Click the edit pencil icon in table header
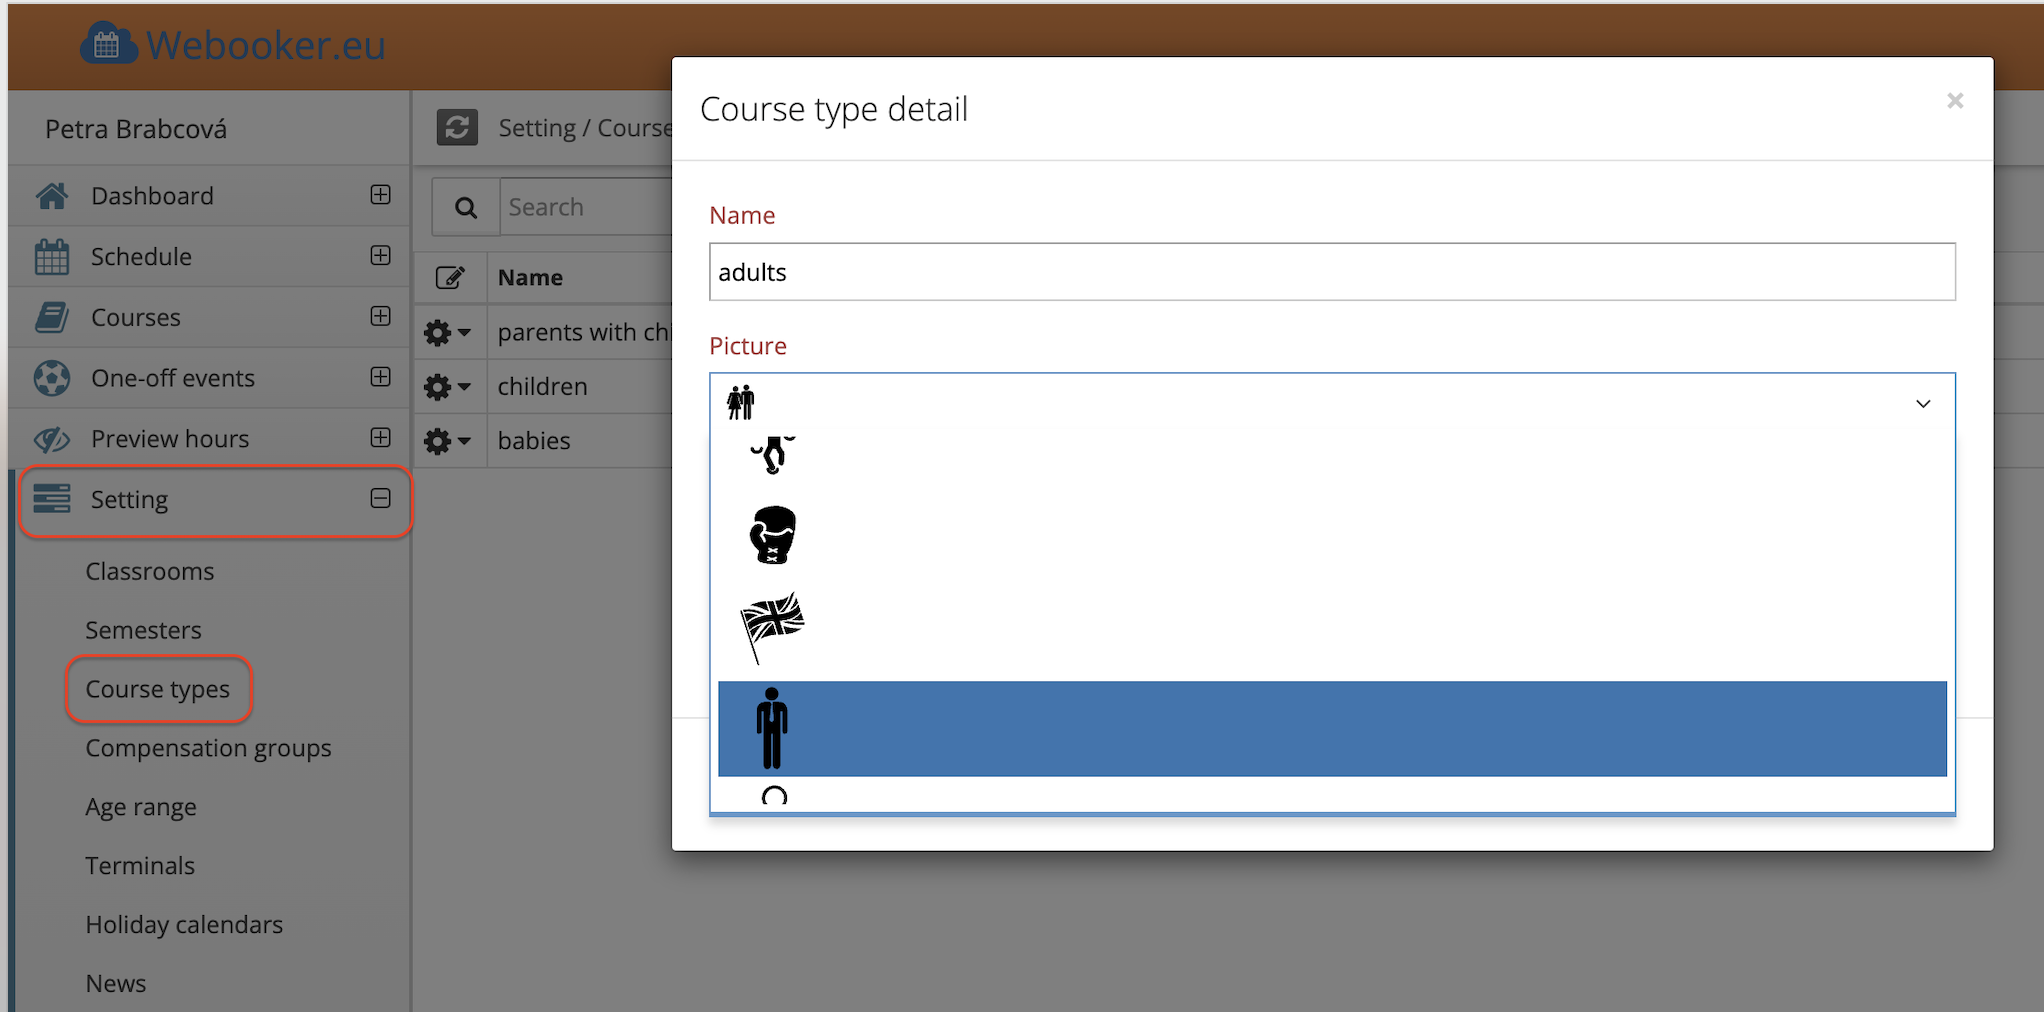This screenshot has width=2044, height=1012. coord(450,277)
